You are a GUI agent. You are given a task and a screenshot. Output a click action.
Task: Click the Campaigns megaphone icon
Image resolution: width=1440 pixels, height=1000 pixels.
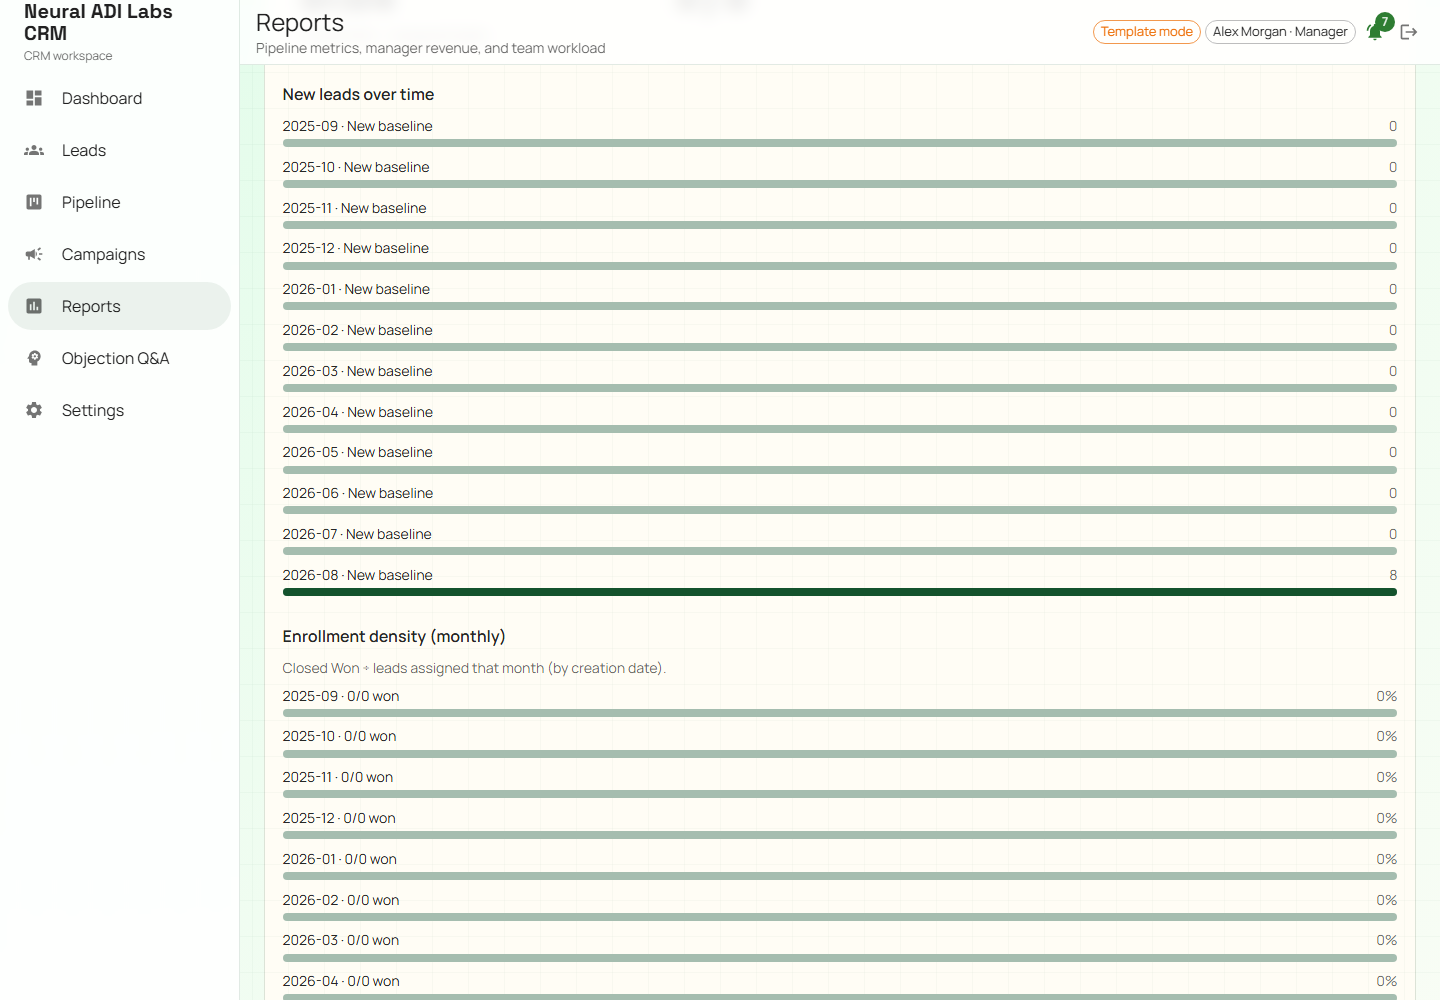click(x=34, y=254)
